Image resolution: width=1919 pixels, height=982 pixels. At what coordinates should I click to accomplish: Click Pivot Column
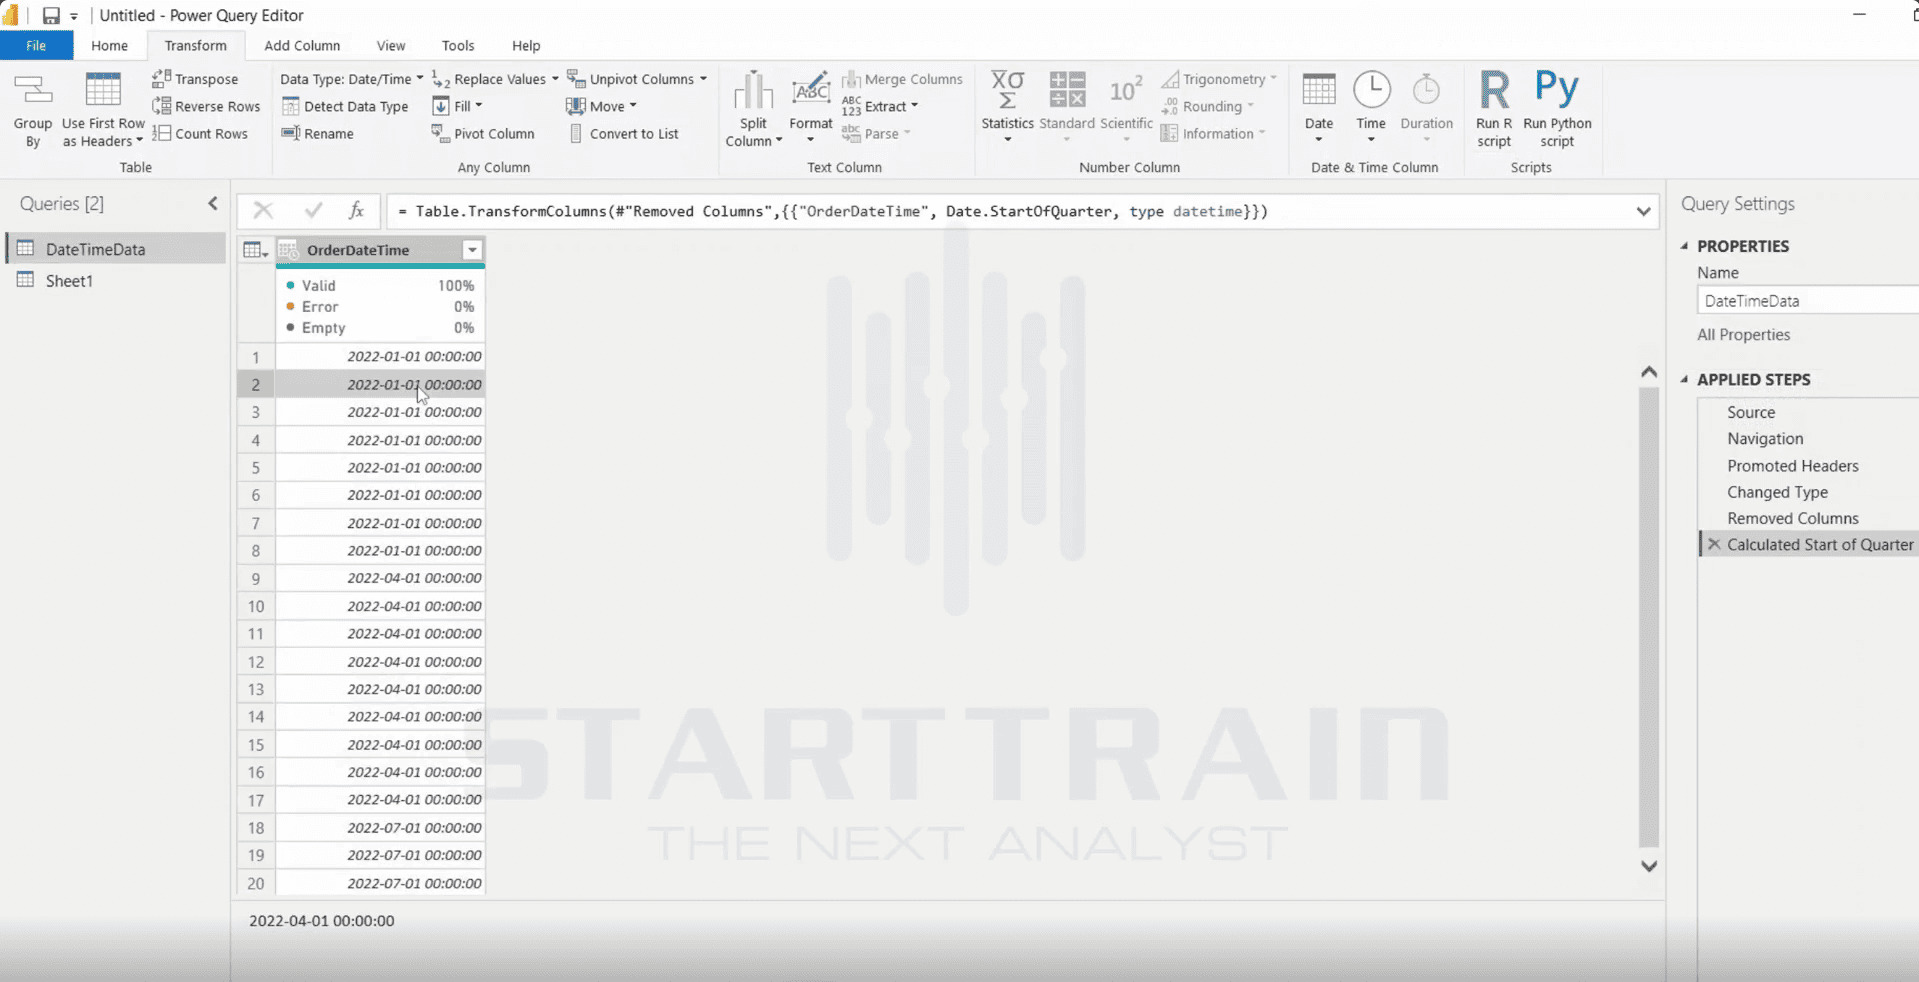(x=483, y=133)
